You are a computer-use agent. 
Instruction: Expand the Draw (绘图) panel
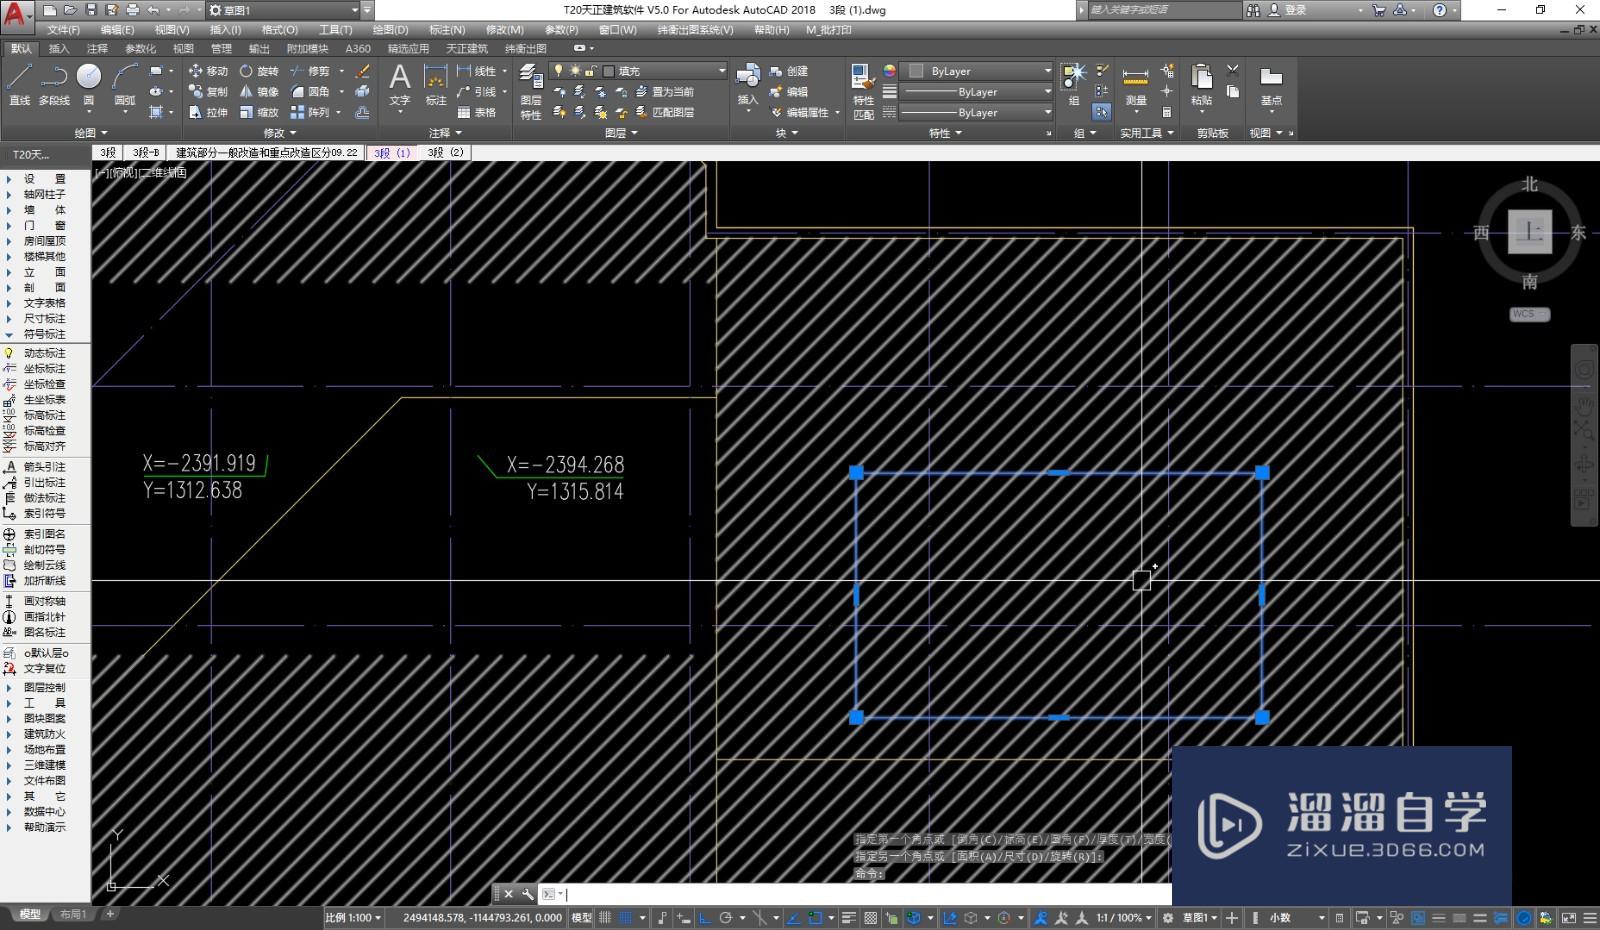pos(91,133)
